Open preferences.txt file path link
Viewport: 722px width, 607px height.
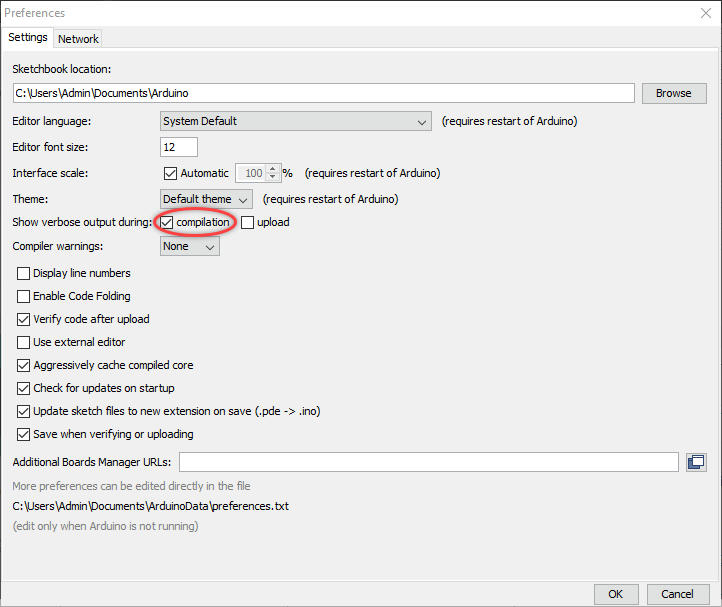(x=151, y=506)
